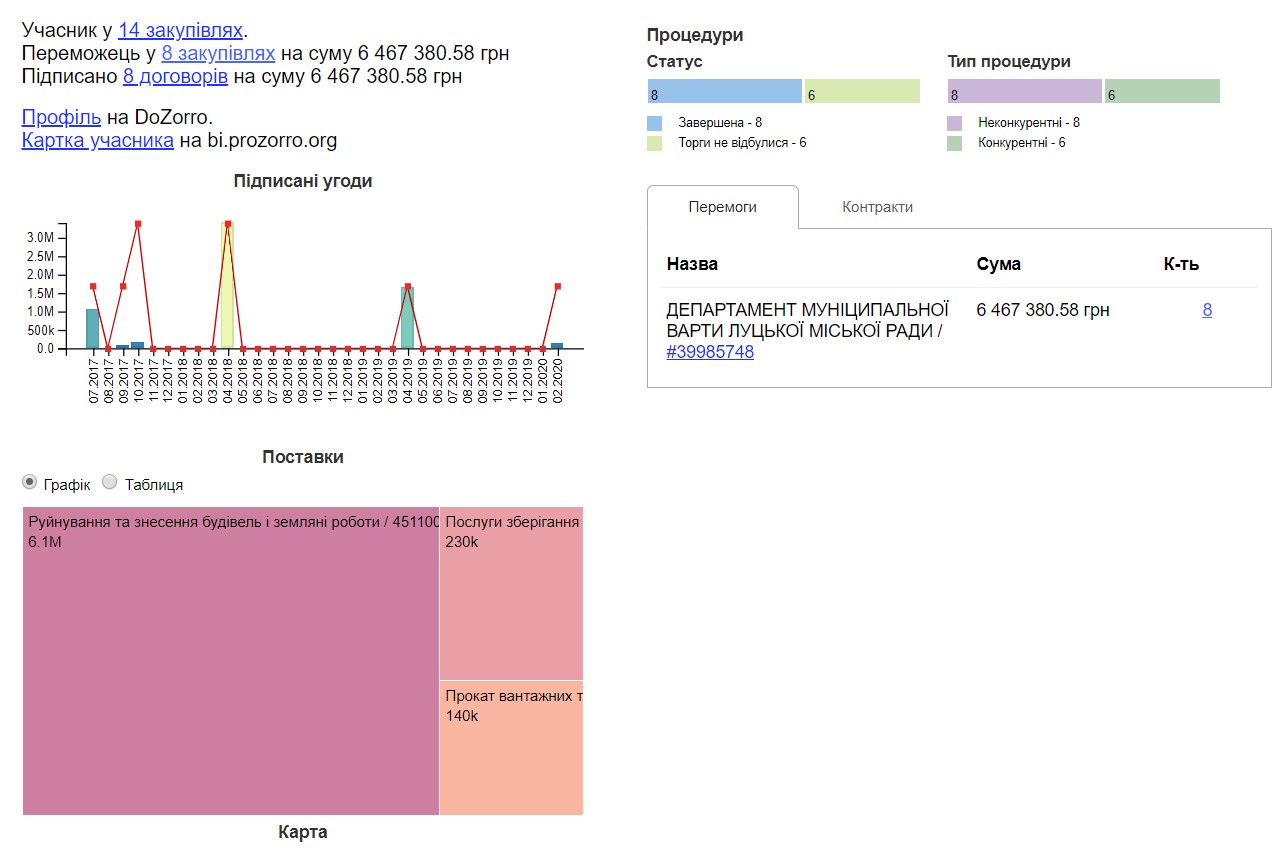The width and height of the screenshot is (1283, 853).
Task: Click the Завершена legend color swatch
Action: pyautogui.click(x=655, y=123)
